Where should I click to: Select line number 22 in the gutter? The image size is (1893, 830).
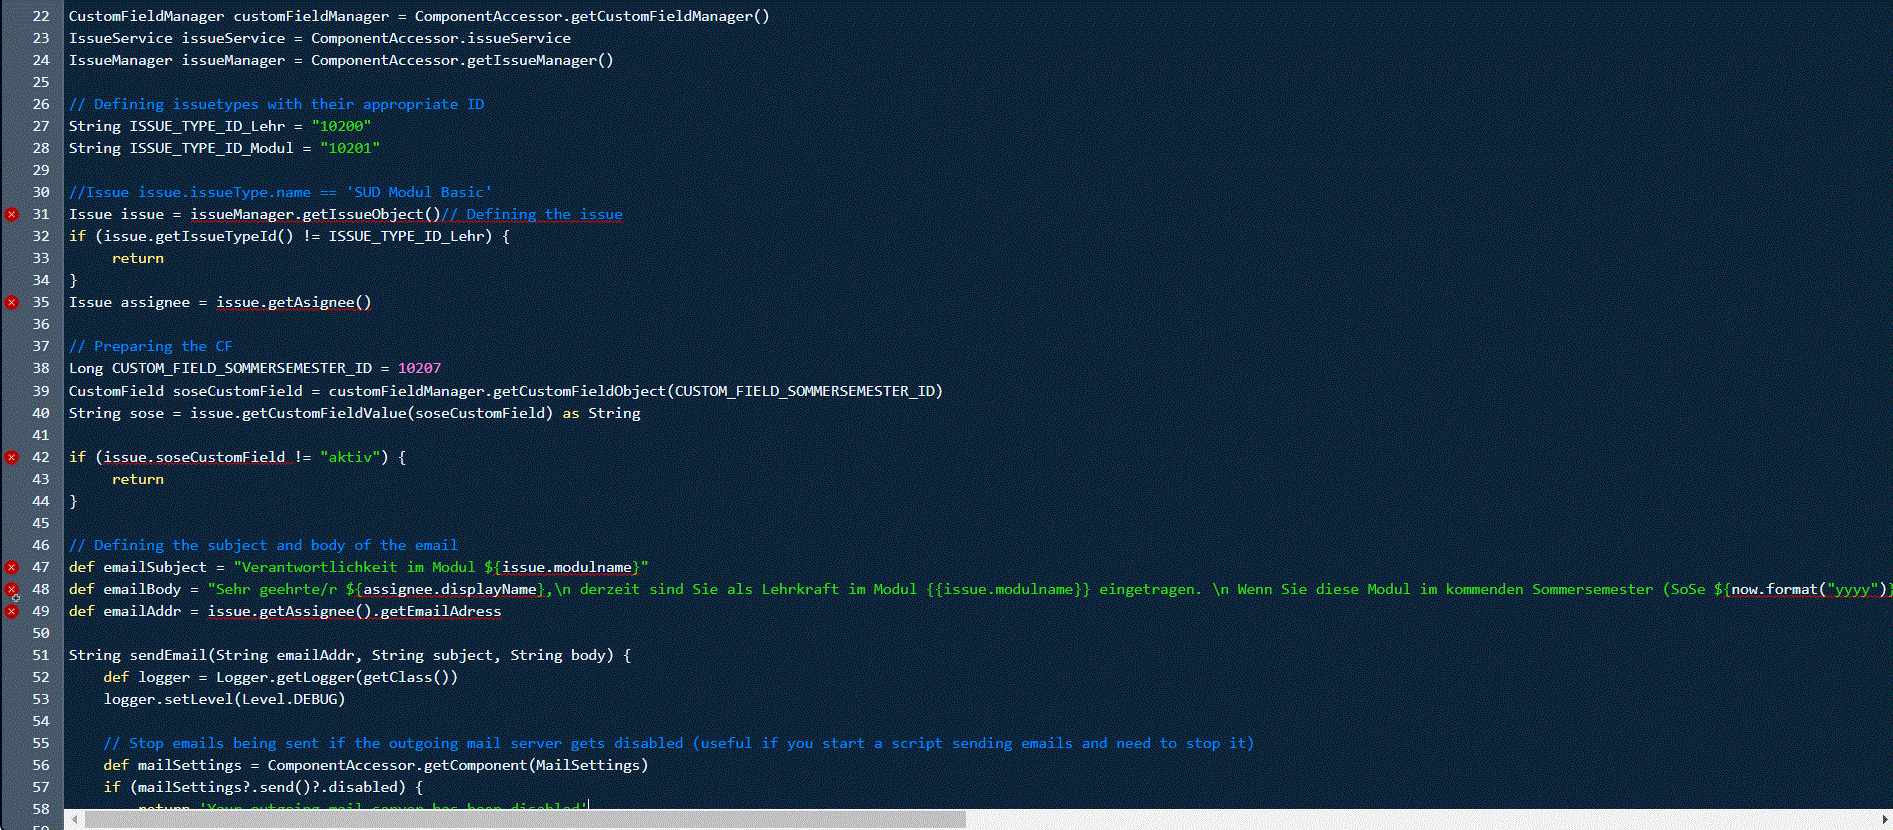(41, 16)
